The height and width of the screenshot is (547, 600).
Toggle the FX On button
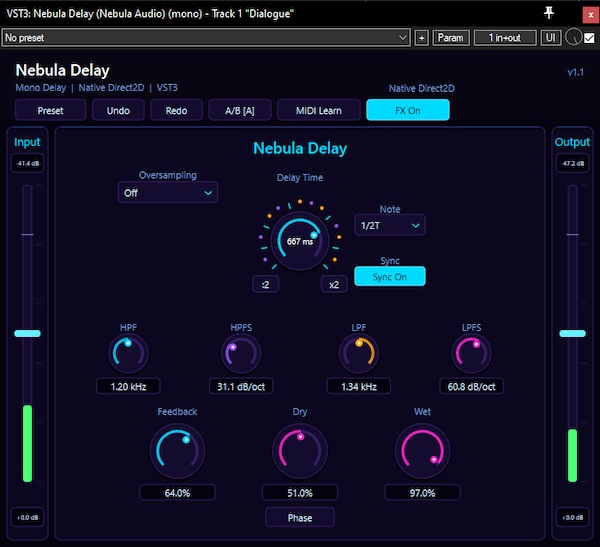point(408,110)
